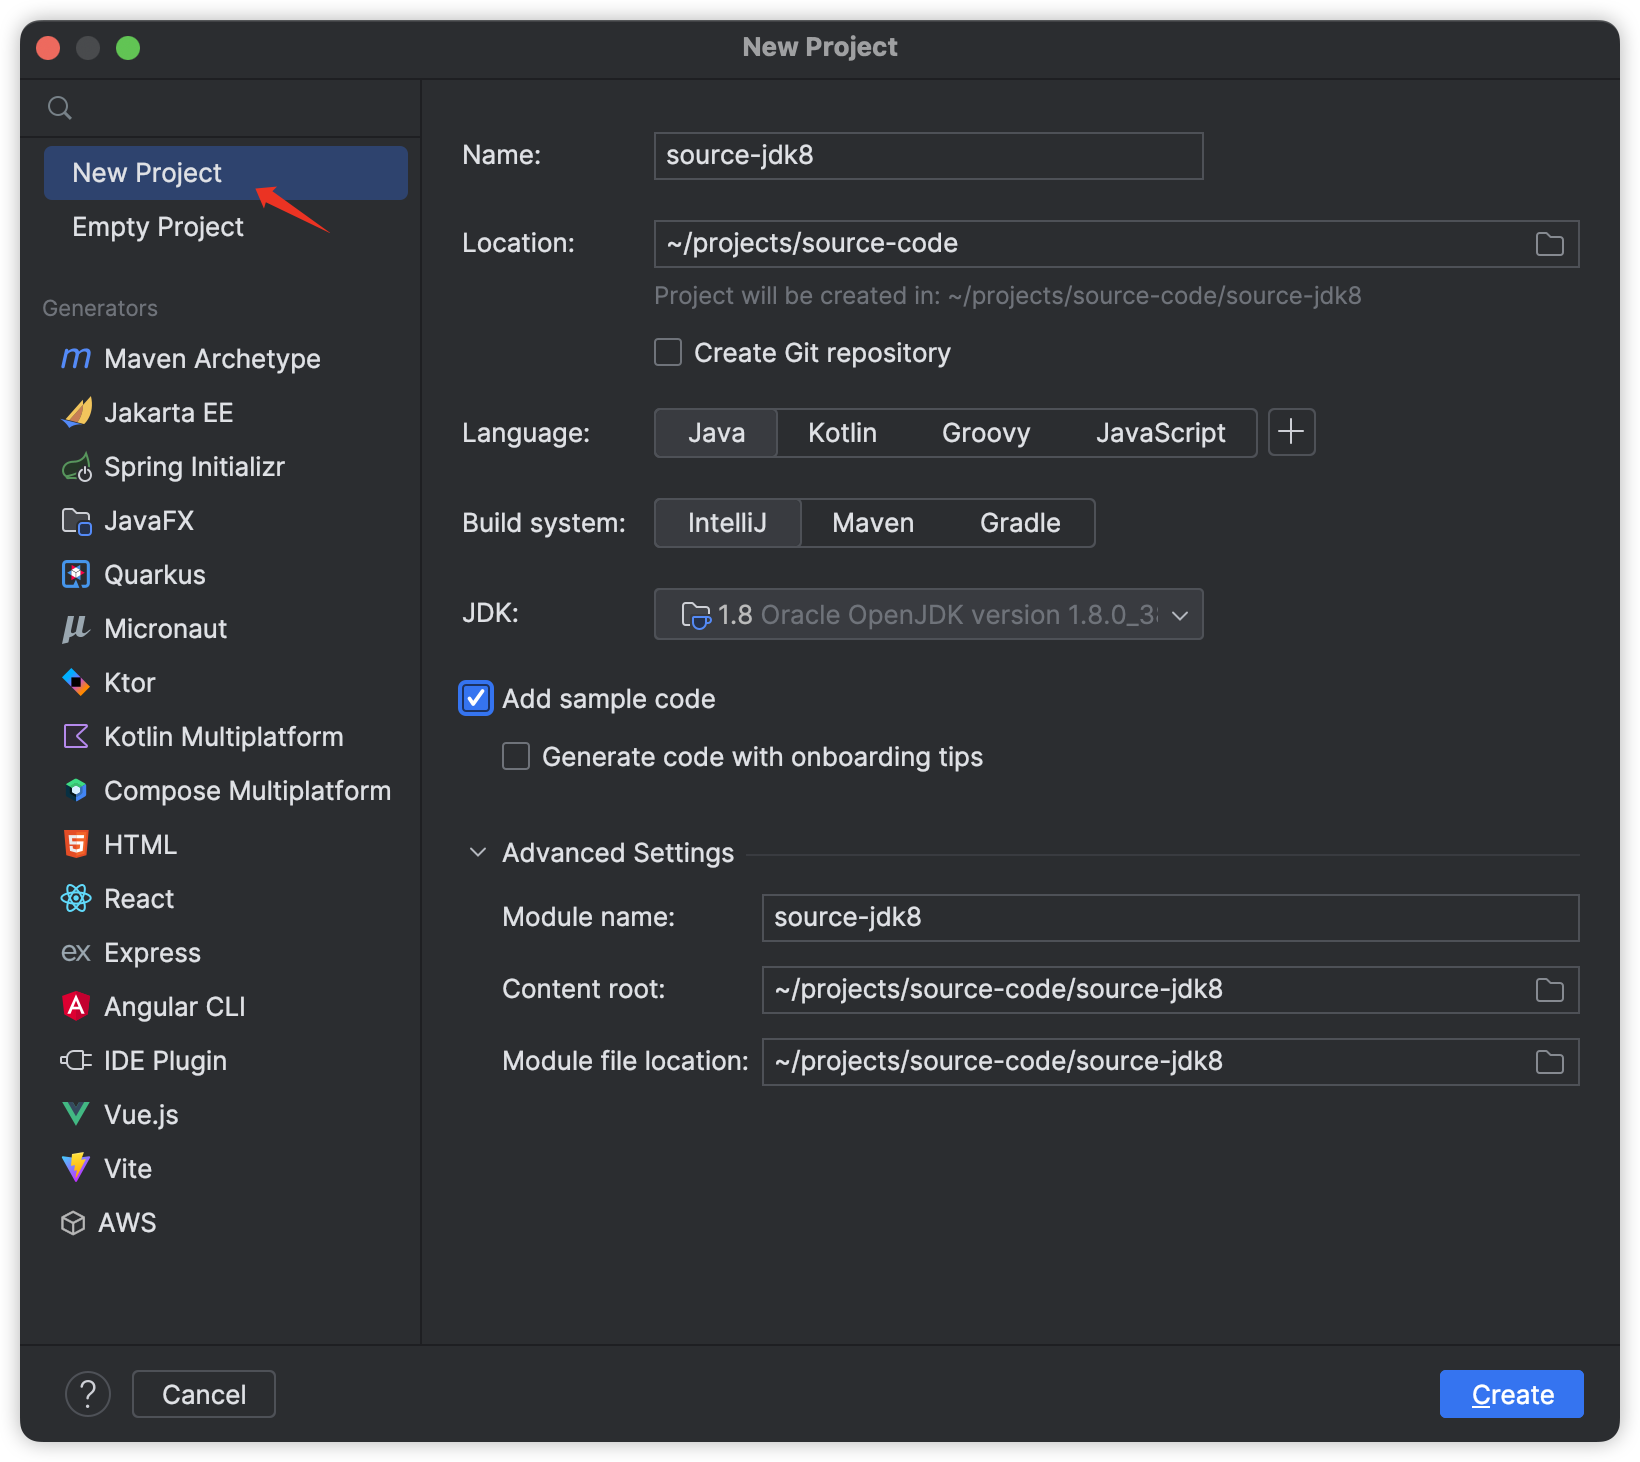Select the Spring Initializr icon
Viewport: 1640px width, 1462px height.
77,467
